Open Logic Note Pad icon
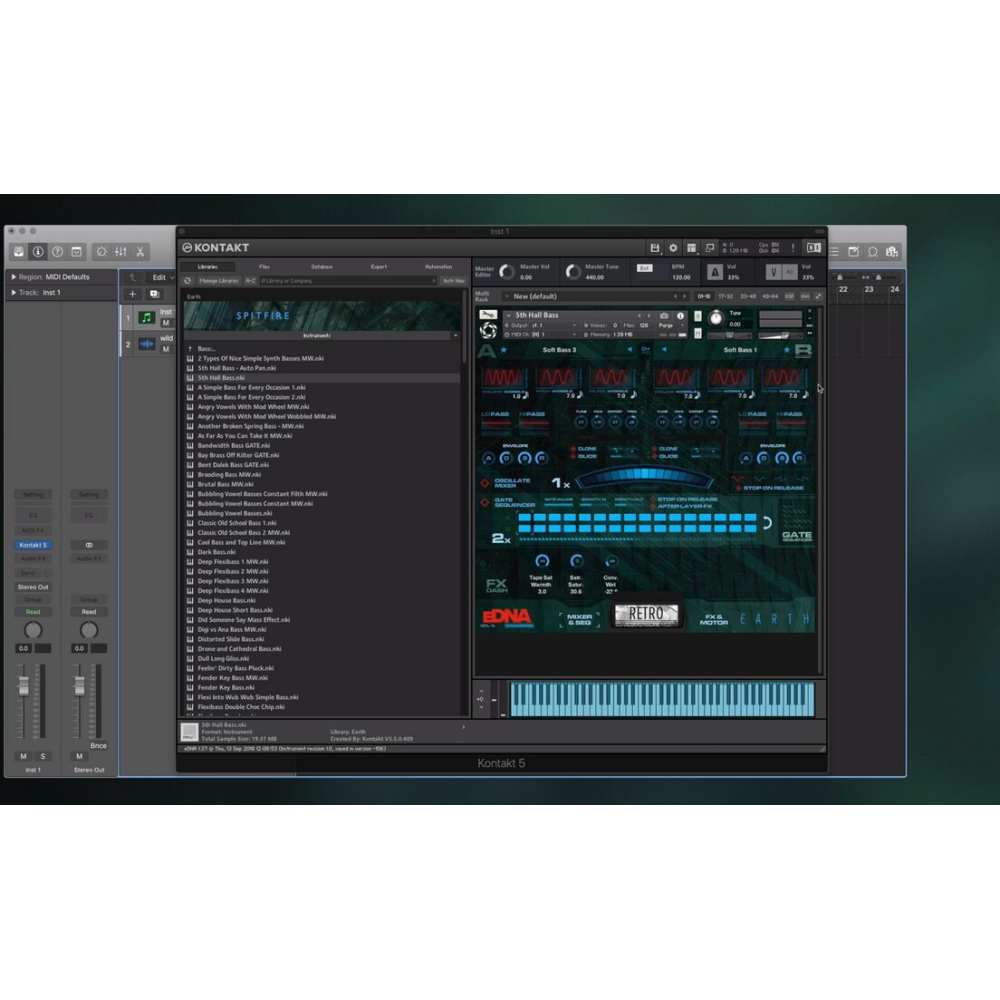 tap(853, 252)
